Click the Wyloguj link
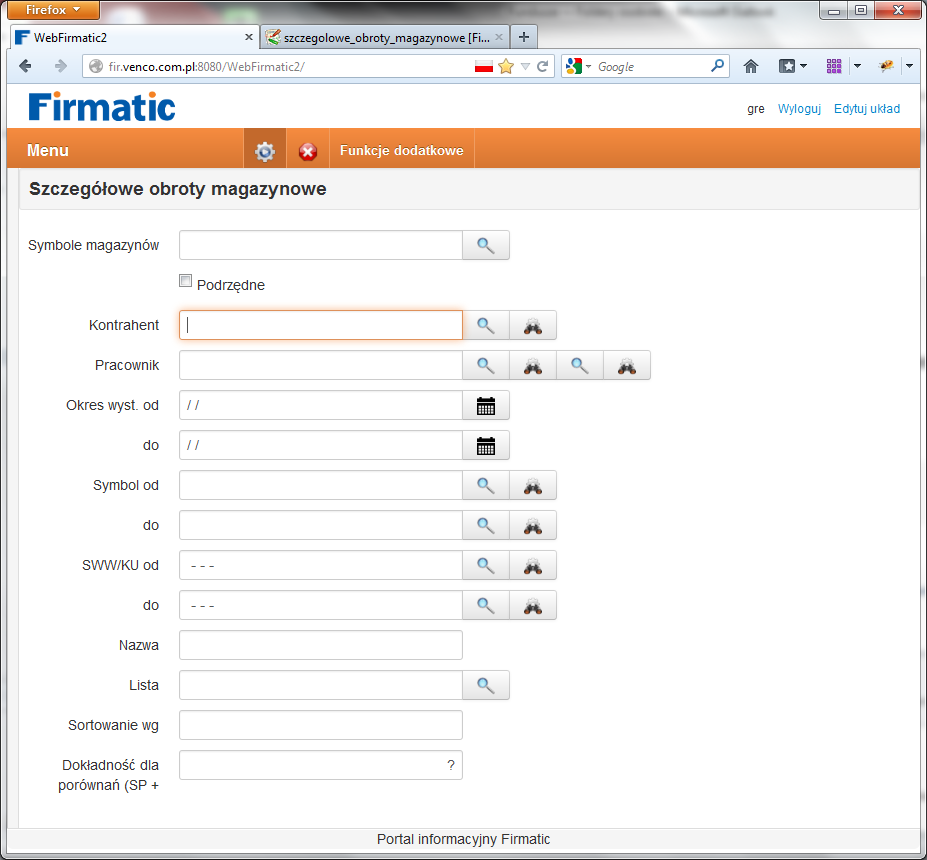Viewport: 927px width, 860px height. (799, 108)
